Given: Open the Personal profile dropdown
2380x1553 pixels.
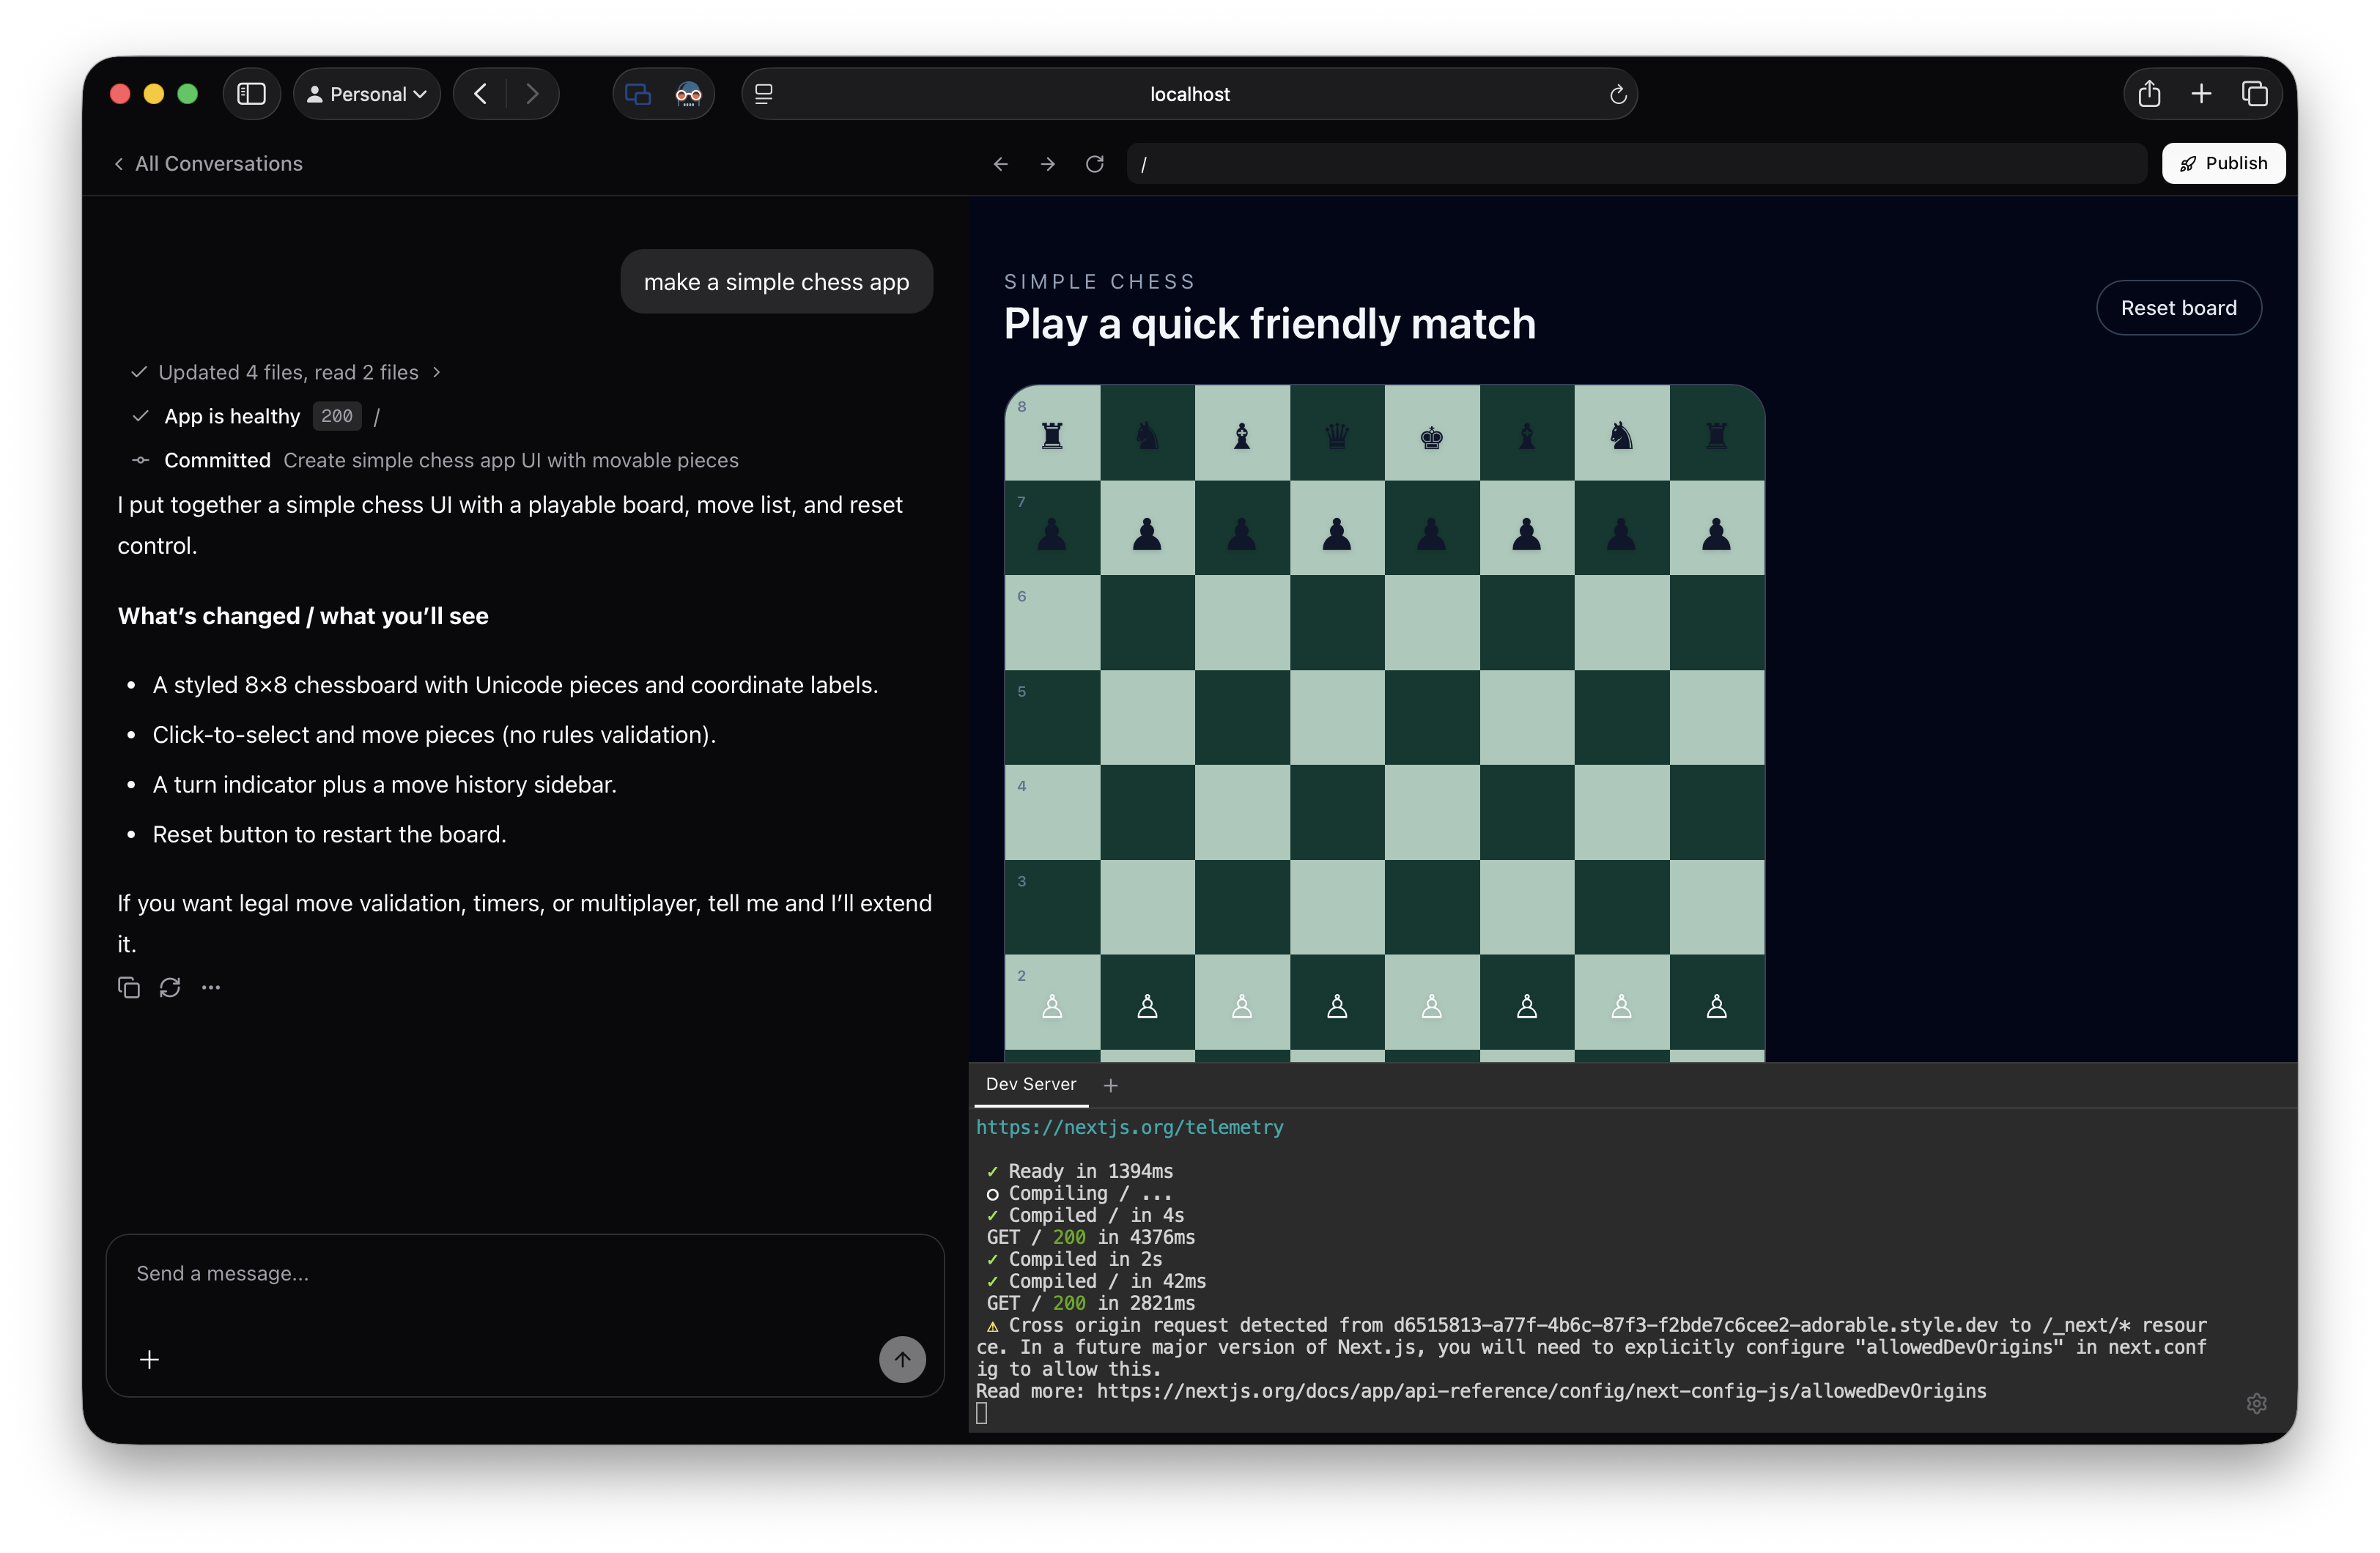Looking at the screenshot, I should 367,94.
